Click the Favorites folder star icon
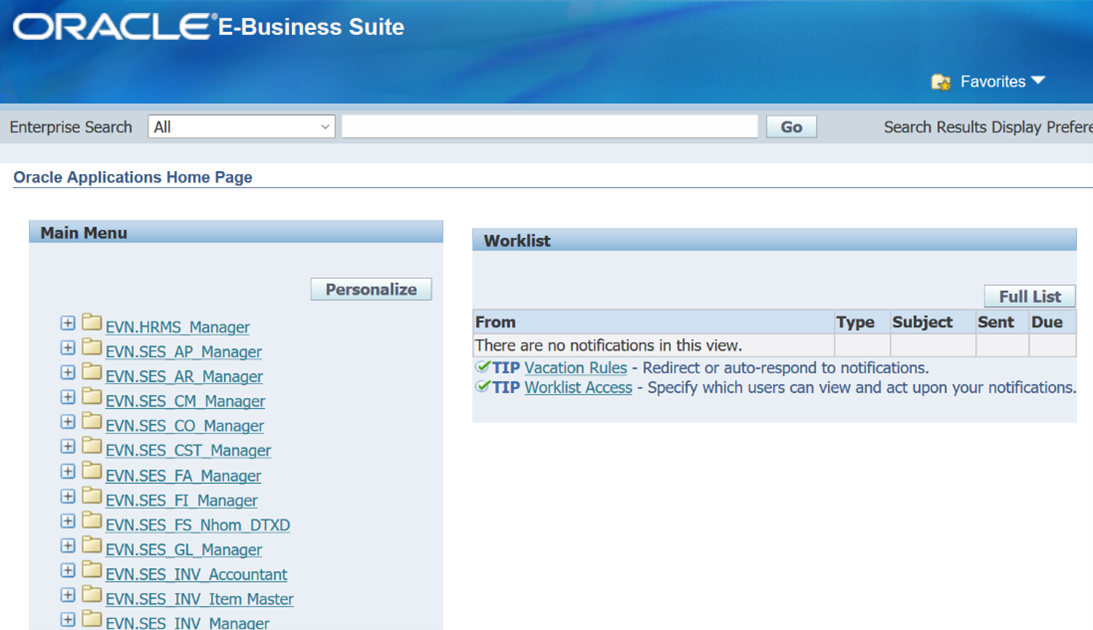Screen dimensions: 1093x630 [941, 82]
